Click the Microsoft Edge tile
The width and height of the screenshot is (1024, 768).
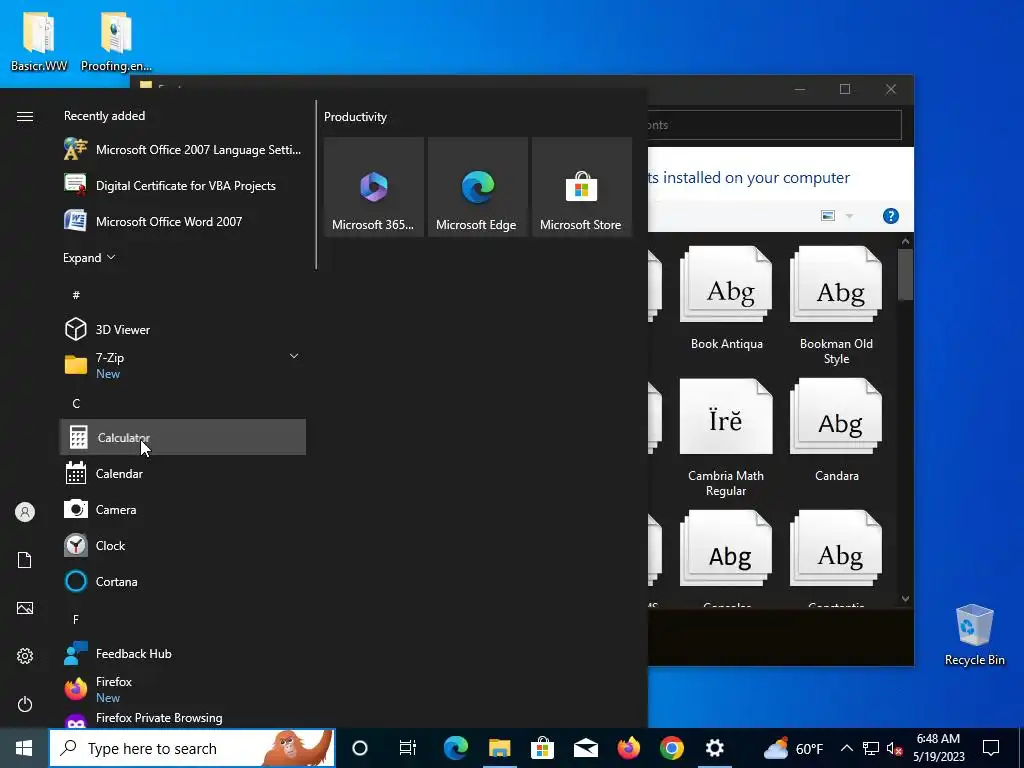[x=477, y=187]
